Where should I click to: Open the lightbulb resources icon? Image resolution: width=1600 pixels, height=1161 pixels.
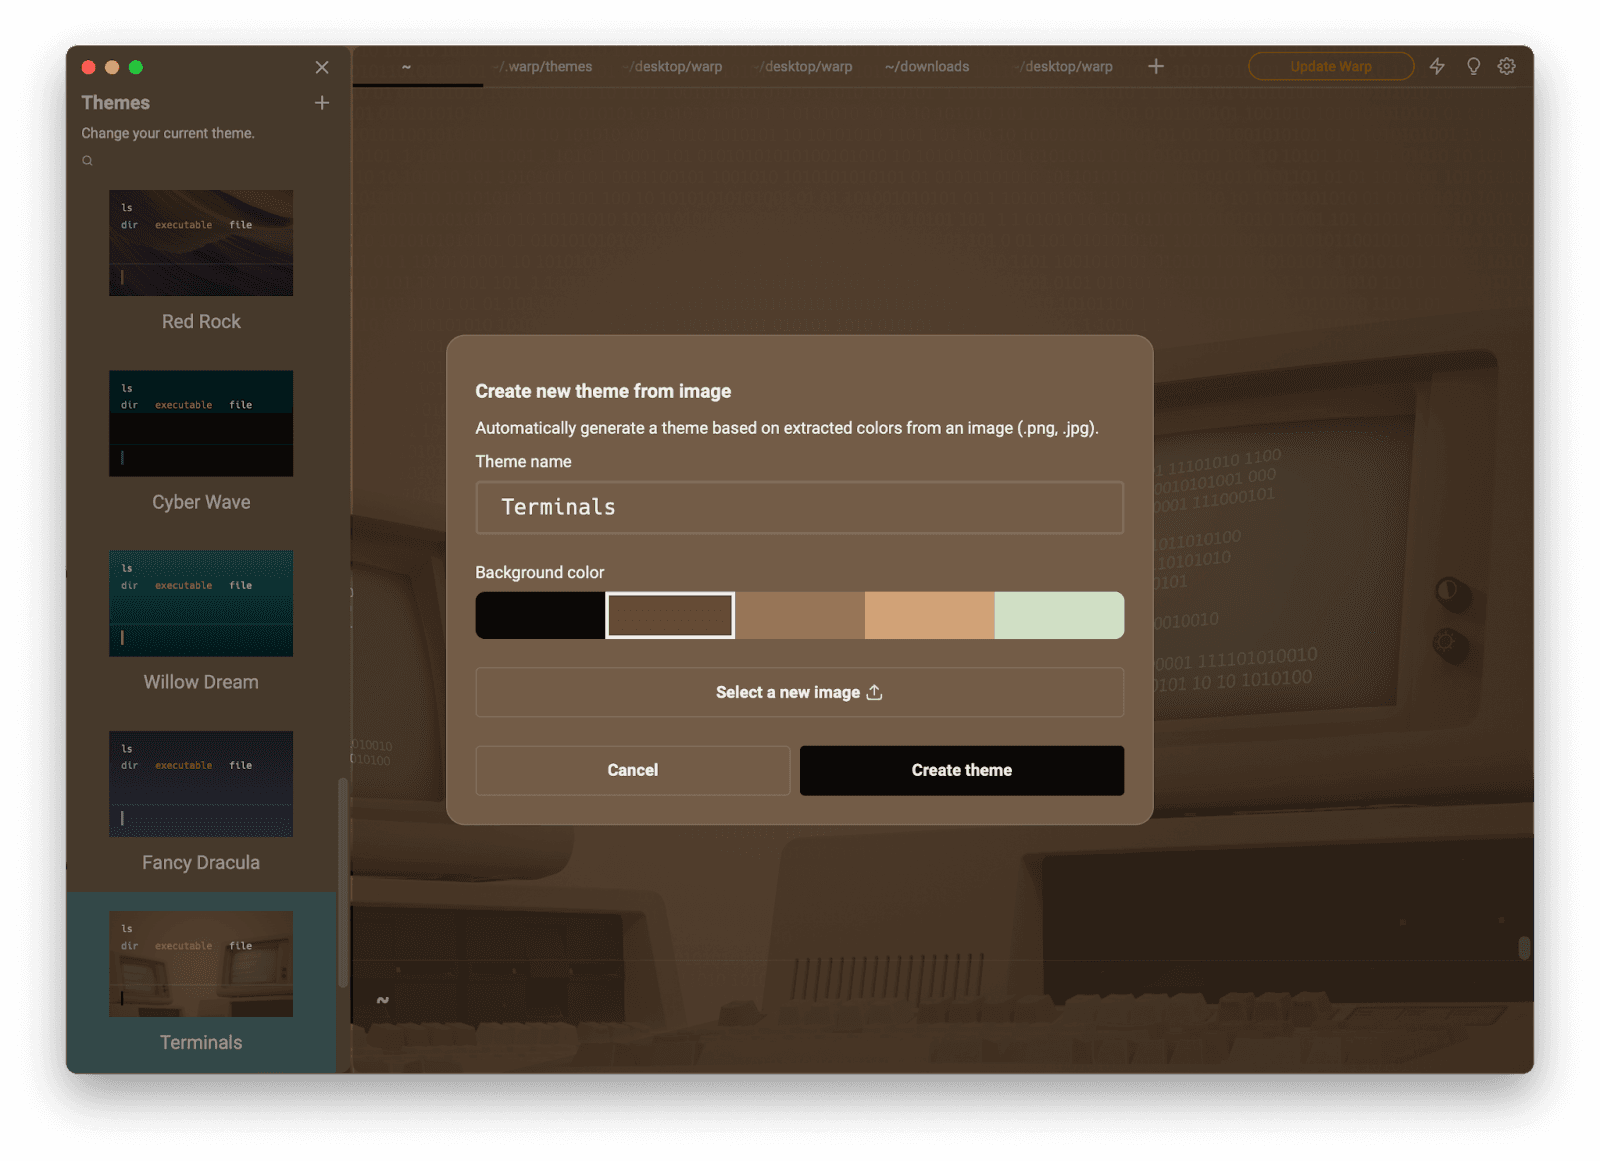point(1473,66)
